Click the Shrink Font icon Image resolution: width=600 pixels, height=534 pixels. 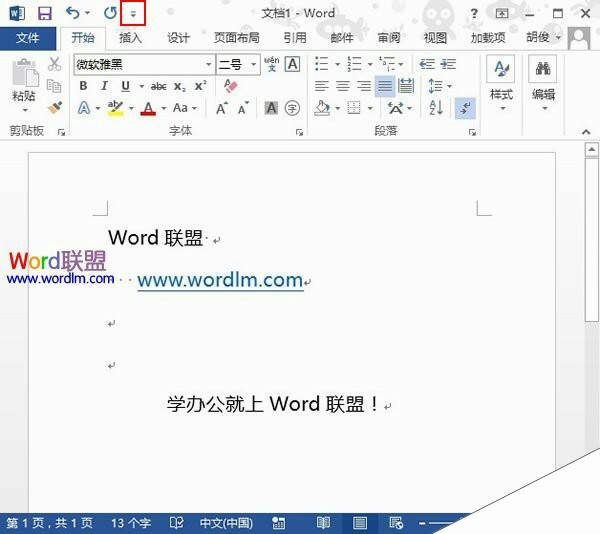click(243, 109)
